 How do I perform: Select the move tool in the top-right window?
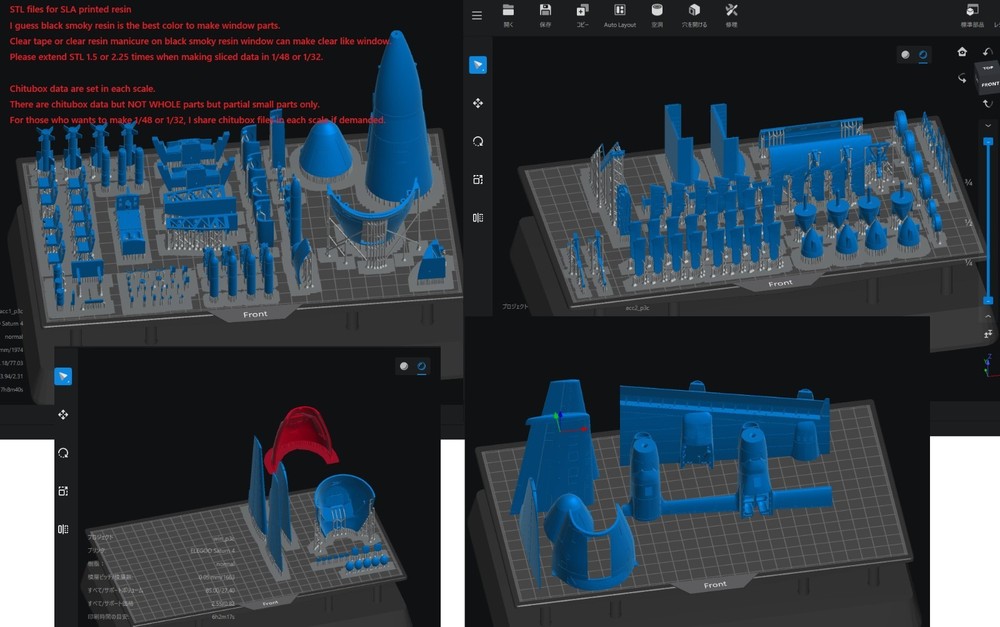(x=478, y=103)
